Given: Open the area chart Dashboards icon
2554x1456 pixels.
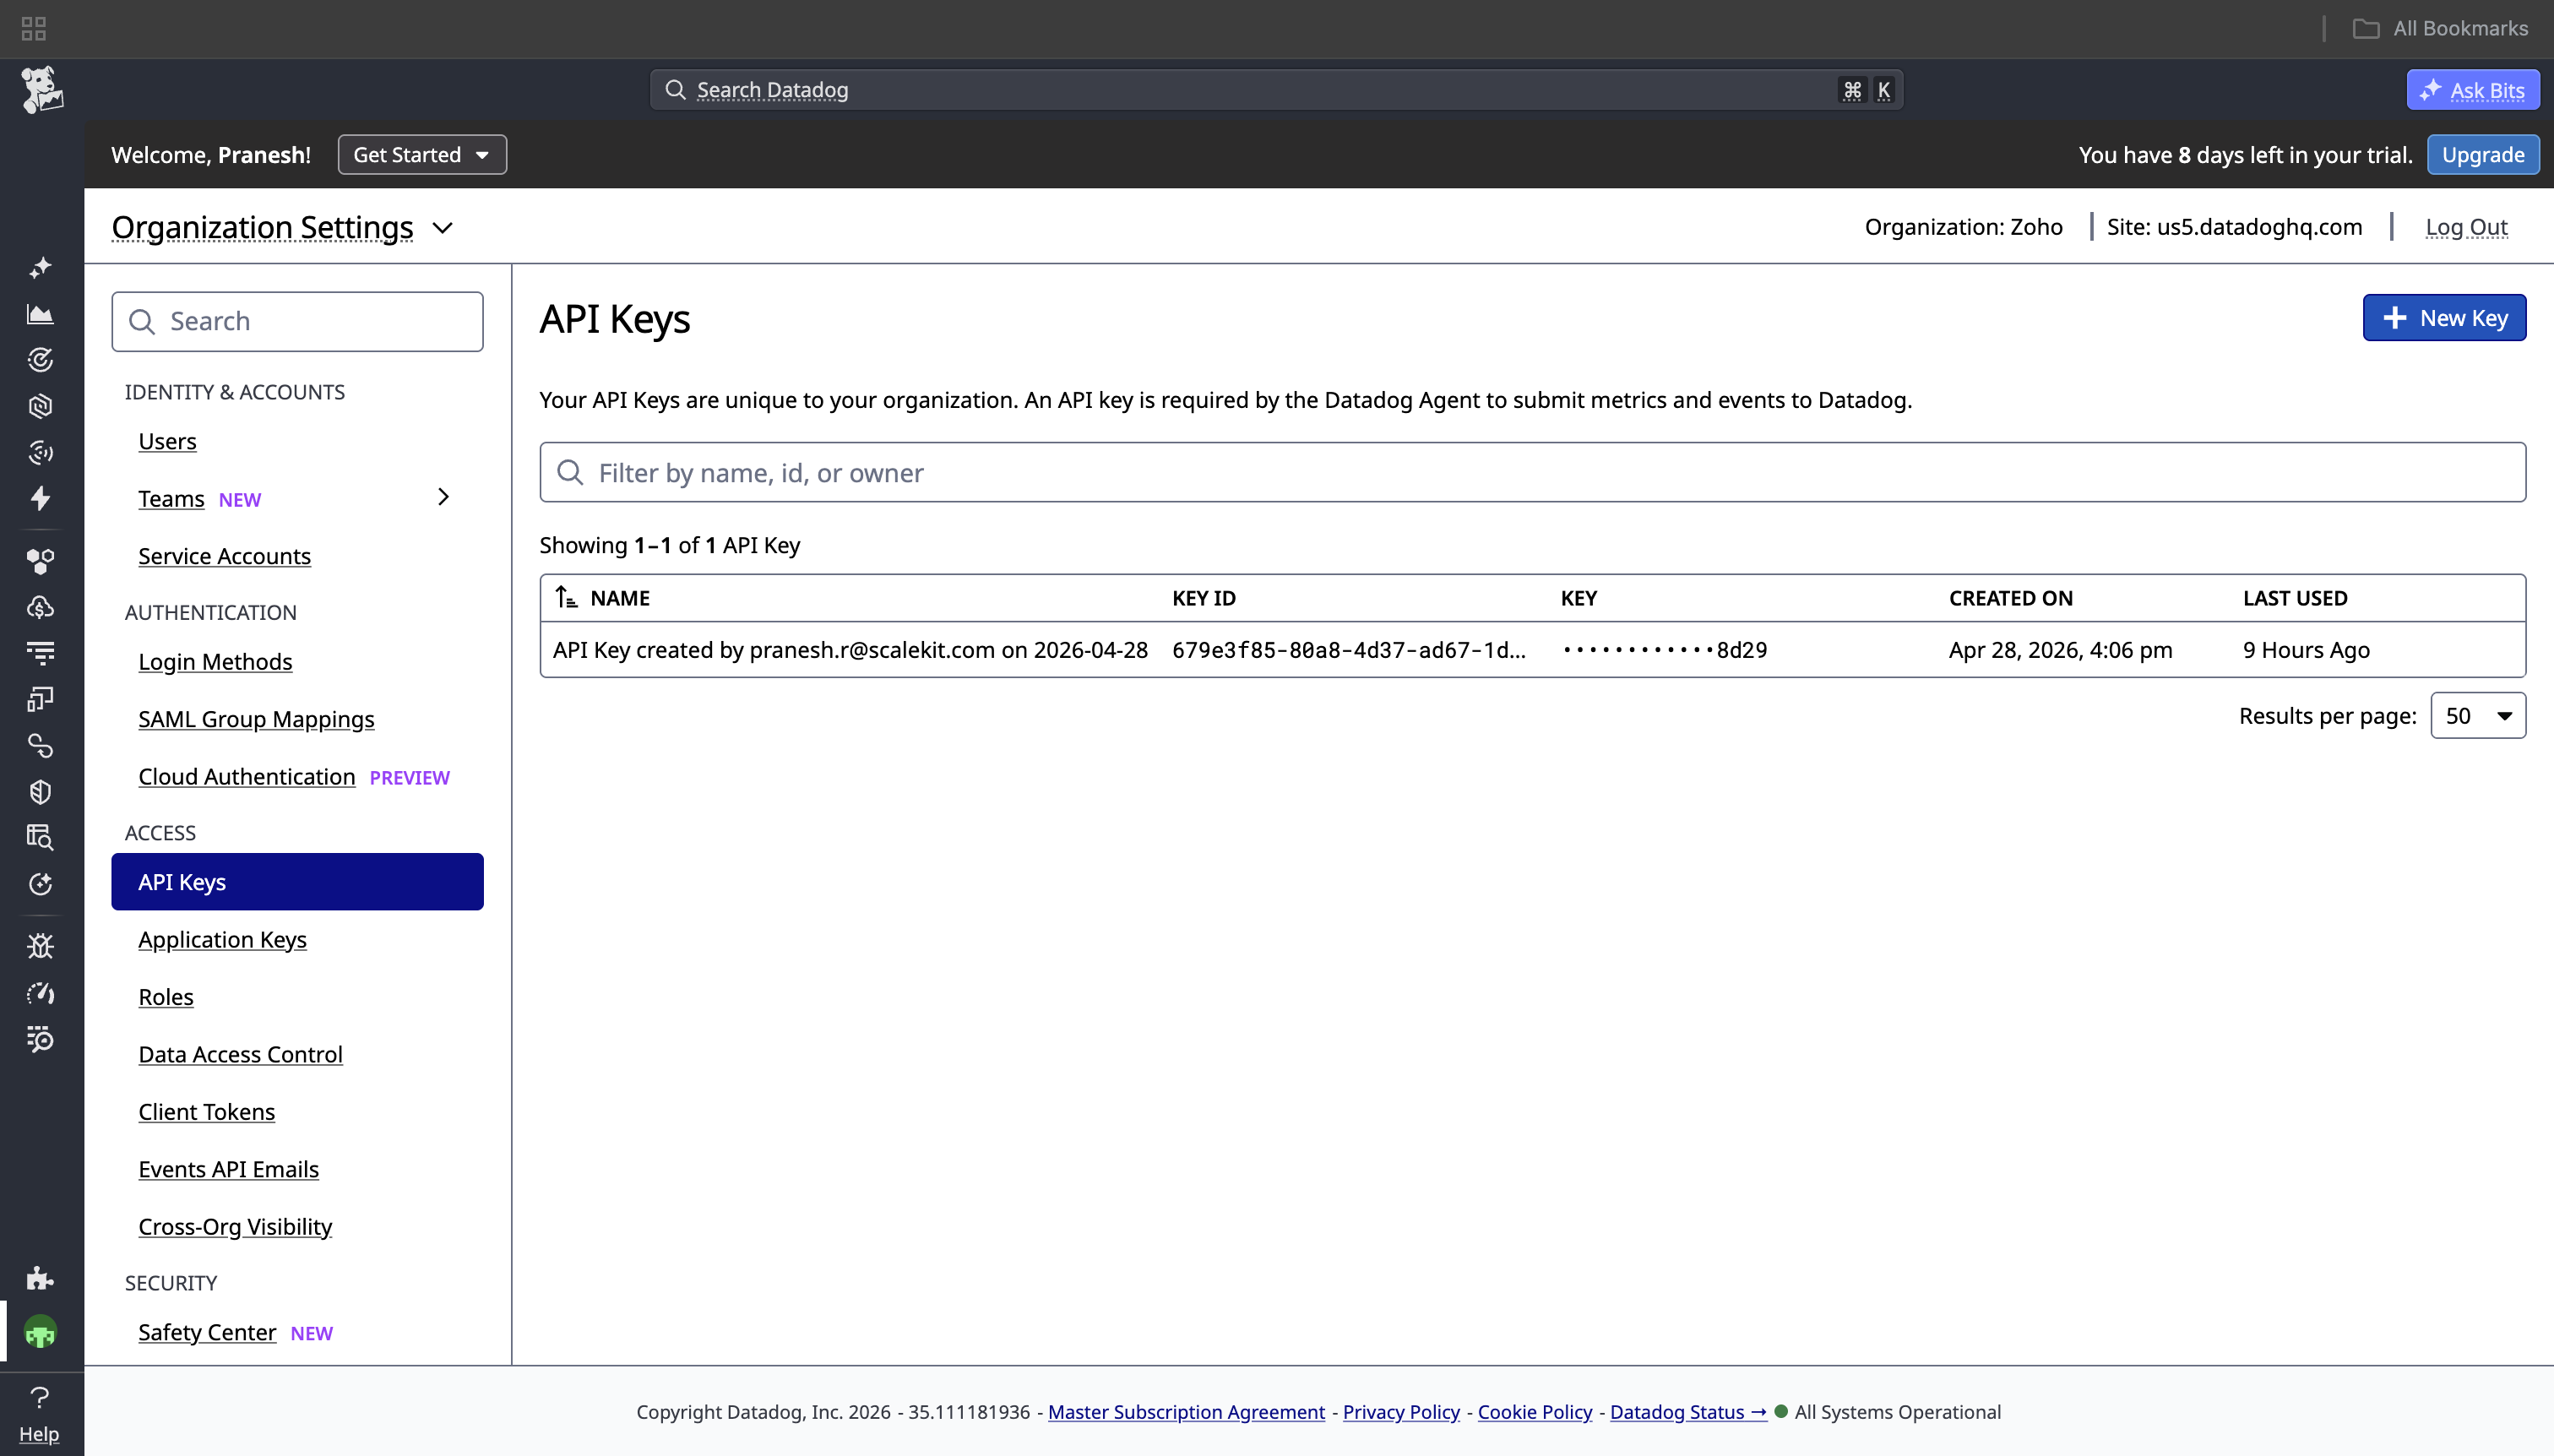Looking at the screenshot, I should 40,314.
